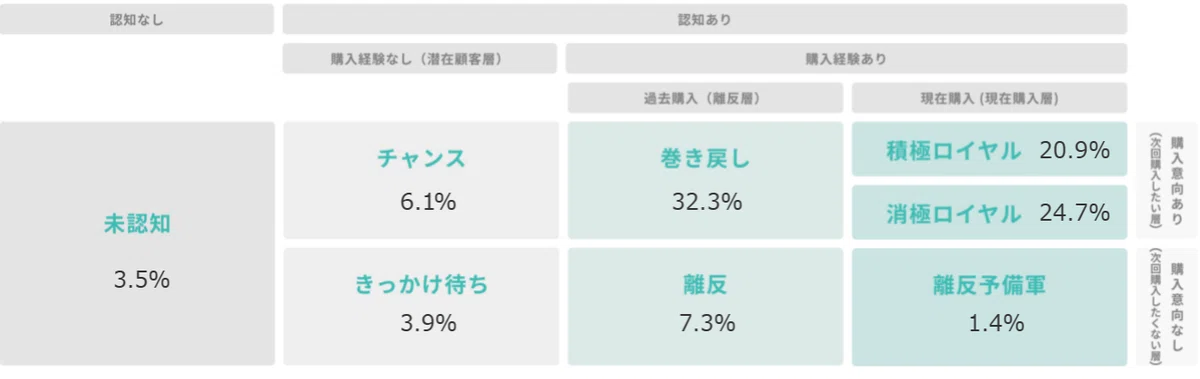Click the 認知あり header bar

coord(706,19)
